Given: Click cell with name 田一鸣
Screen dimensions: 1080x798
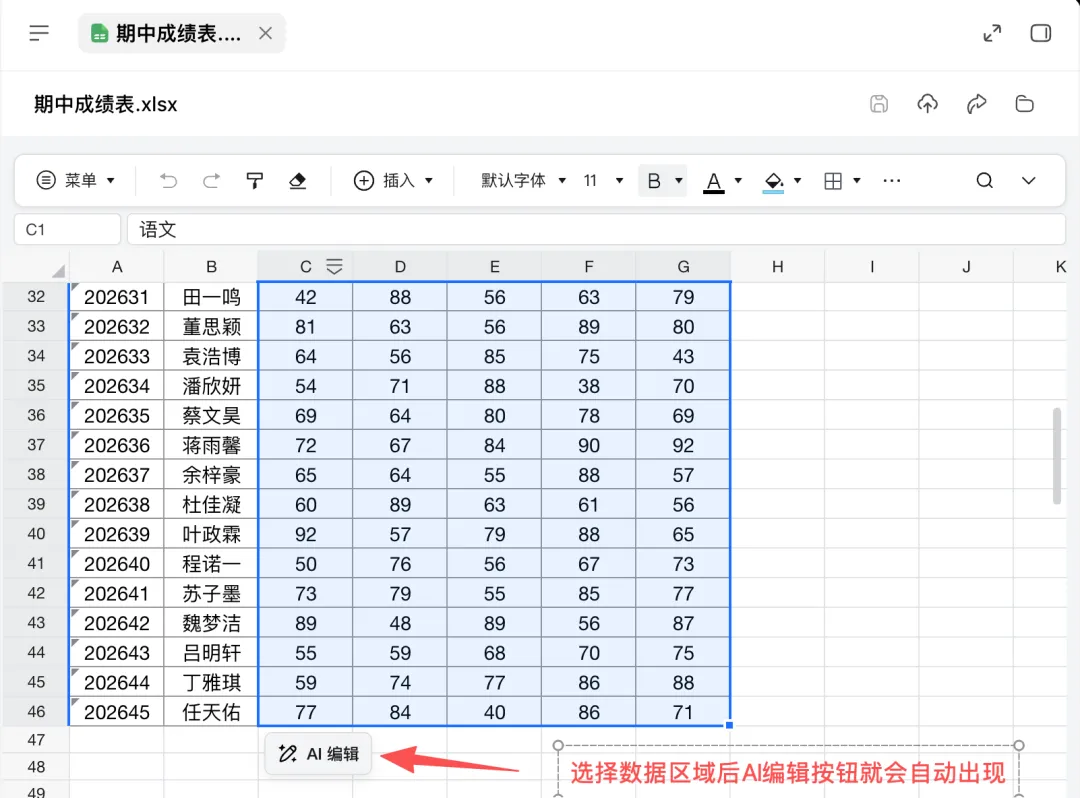Looking at the screenshot, I should 211,297.
